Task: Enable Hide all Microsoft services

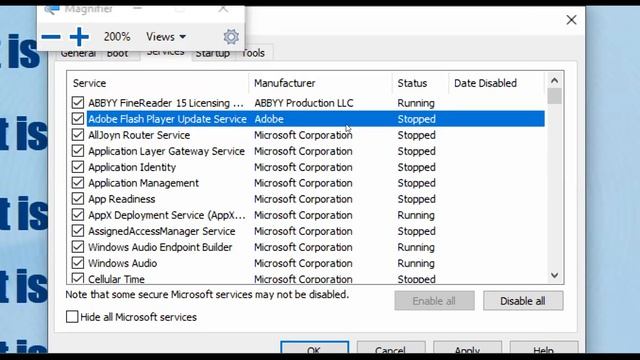Action: tap(72, 317)
